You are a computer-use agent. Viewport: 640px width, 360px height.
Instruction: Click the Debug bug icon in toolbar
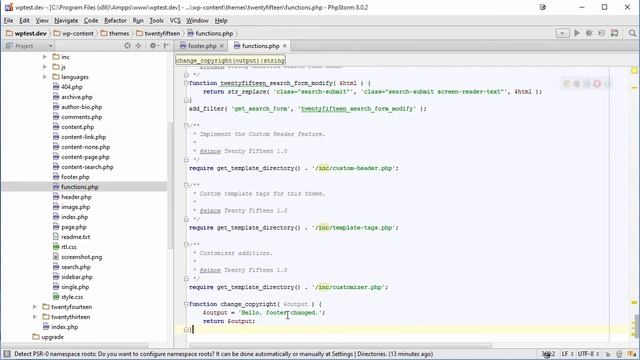pos(589,33)
